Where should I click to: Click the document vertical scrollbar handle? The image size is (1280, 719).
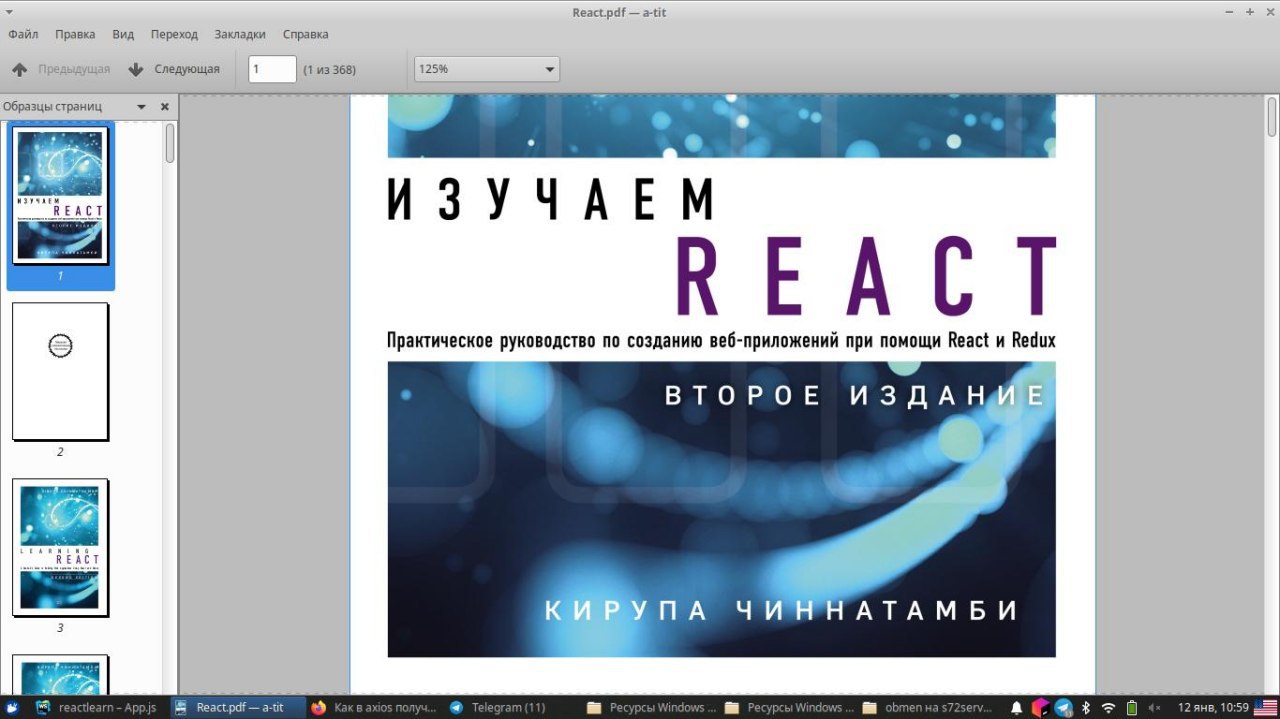[x=1272, y=118]
